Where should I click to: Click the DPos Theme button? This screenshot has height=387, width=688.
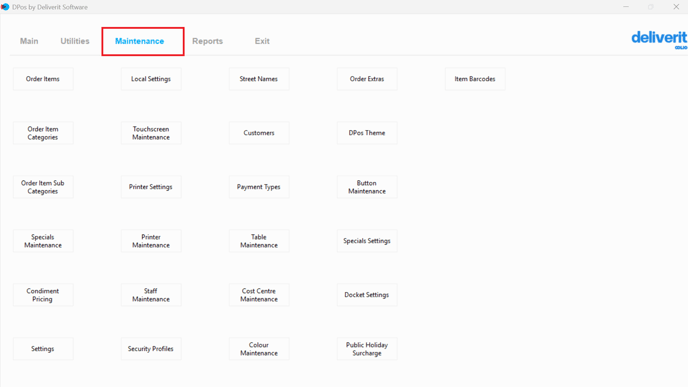(367, 133)
